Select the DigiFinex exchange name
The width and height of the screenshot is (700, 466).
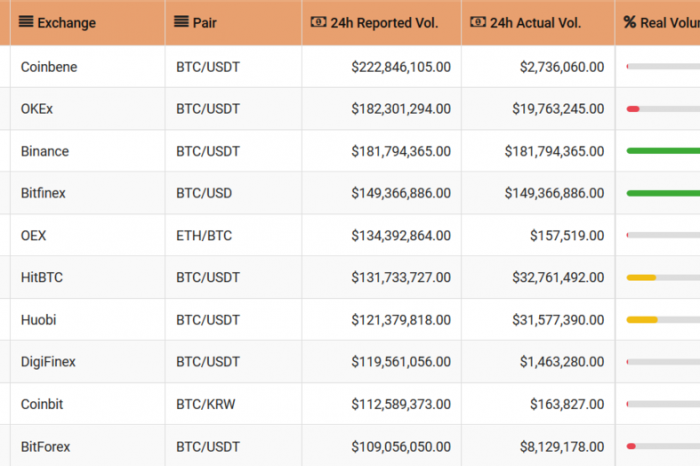point(48,362)
